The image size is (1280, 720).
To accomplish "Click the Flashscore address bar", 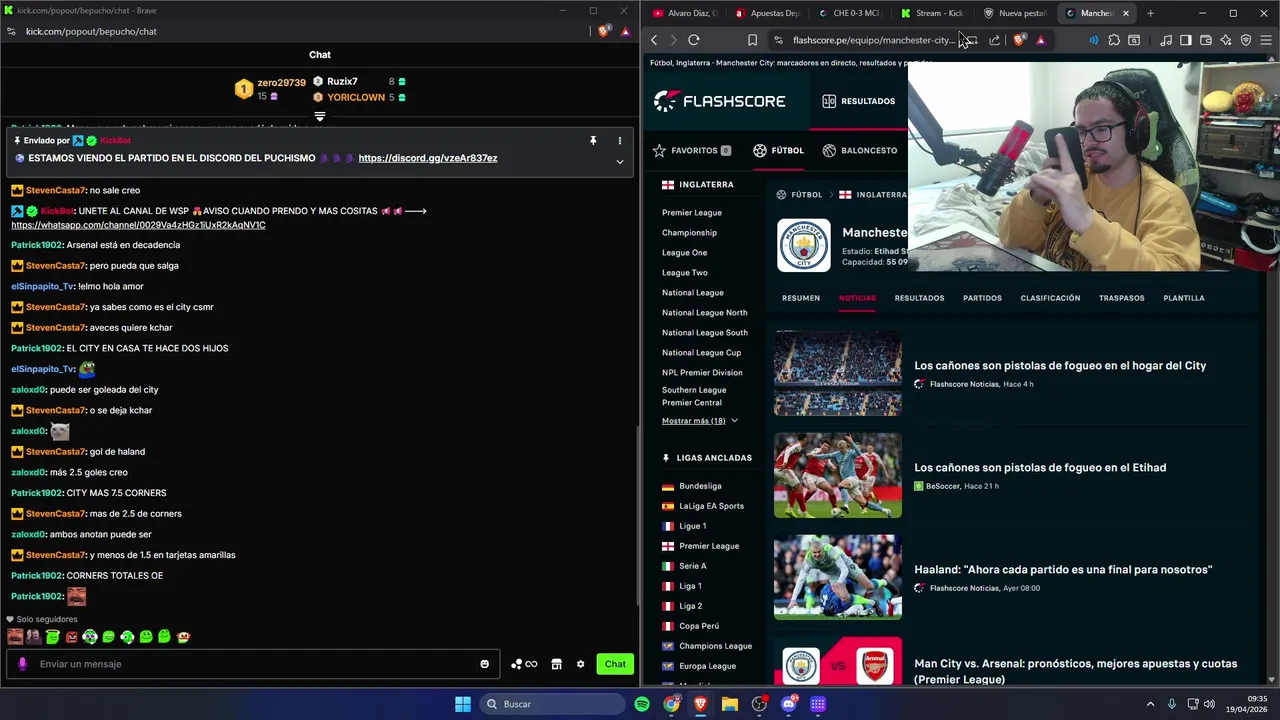I will 874,40.
